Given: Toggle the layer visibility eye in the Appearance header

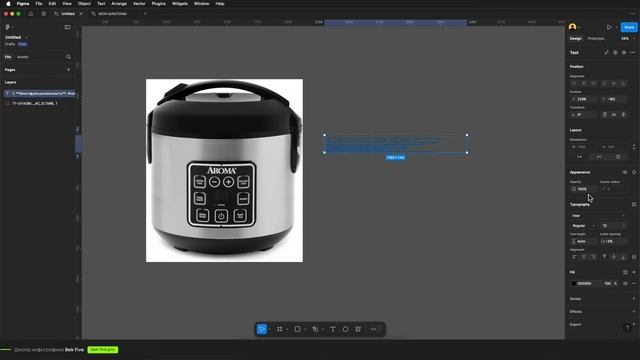Looking at the screenshot, I should pos(625,172).
